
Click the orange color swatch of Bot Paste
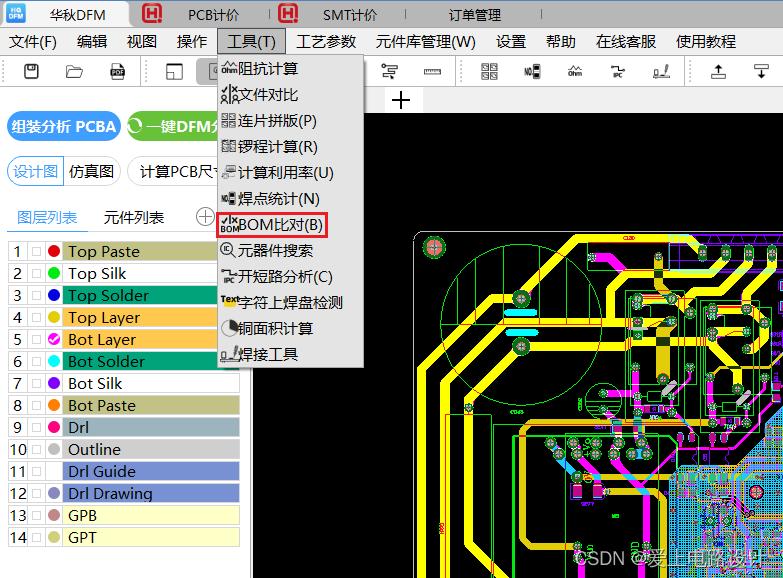54,405
